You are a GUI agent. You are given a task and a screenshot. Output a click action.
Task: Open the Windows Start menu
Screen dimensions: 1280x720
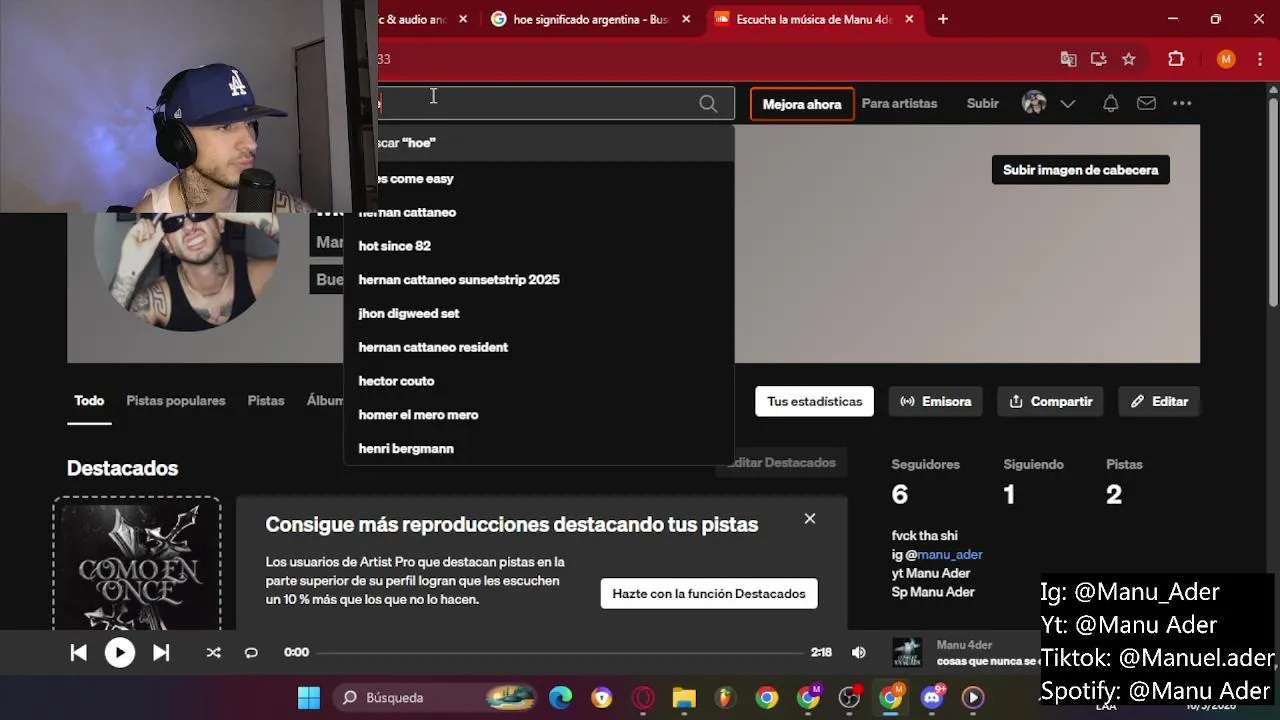point(309,697)
